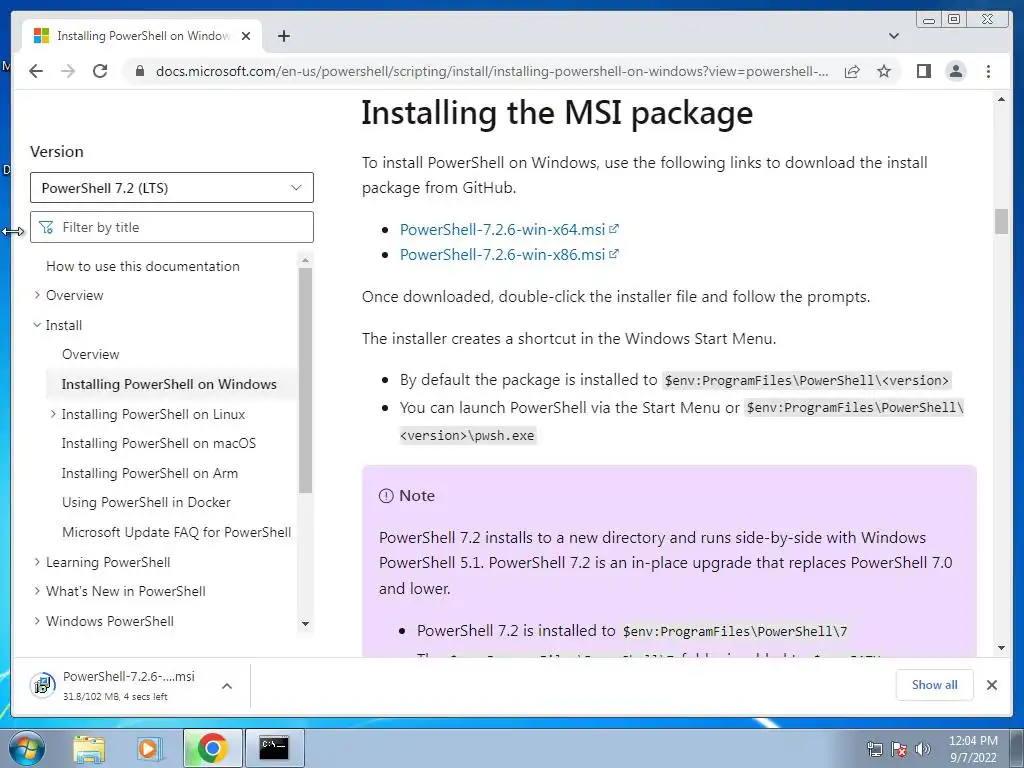Close the downloads bar

[x=991, y=684]
